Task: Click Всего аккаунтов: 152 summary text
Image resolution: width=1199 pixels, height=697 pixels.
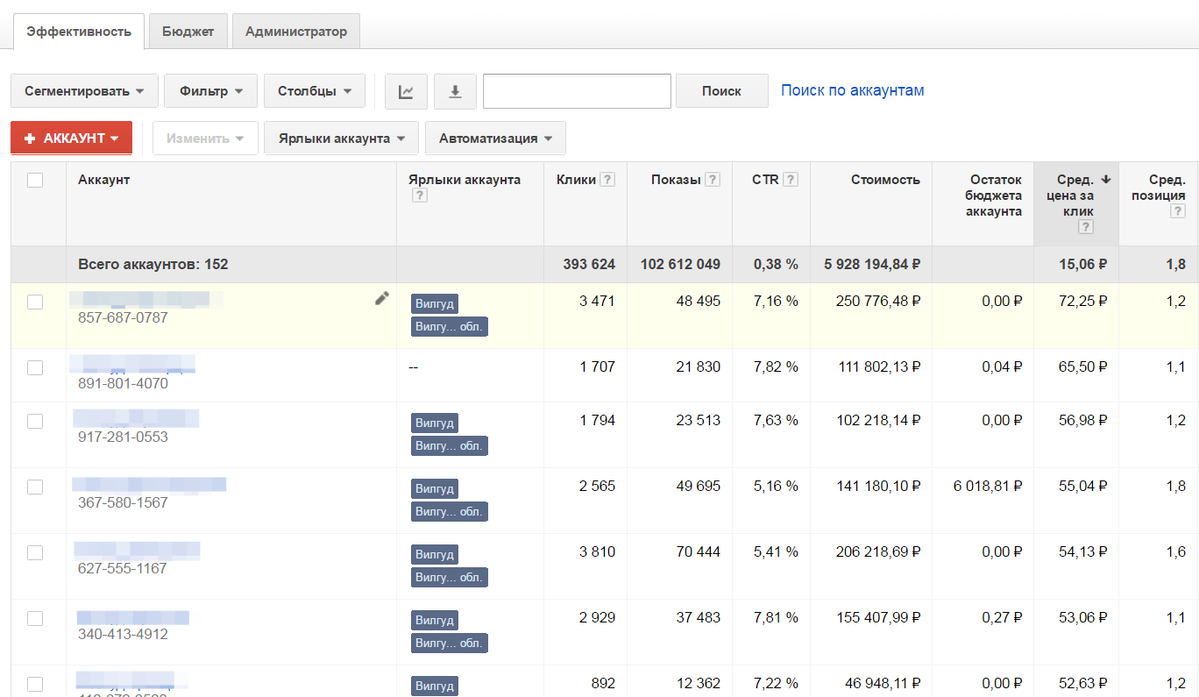Action: (x=153, y=264)
